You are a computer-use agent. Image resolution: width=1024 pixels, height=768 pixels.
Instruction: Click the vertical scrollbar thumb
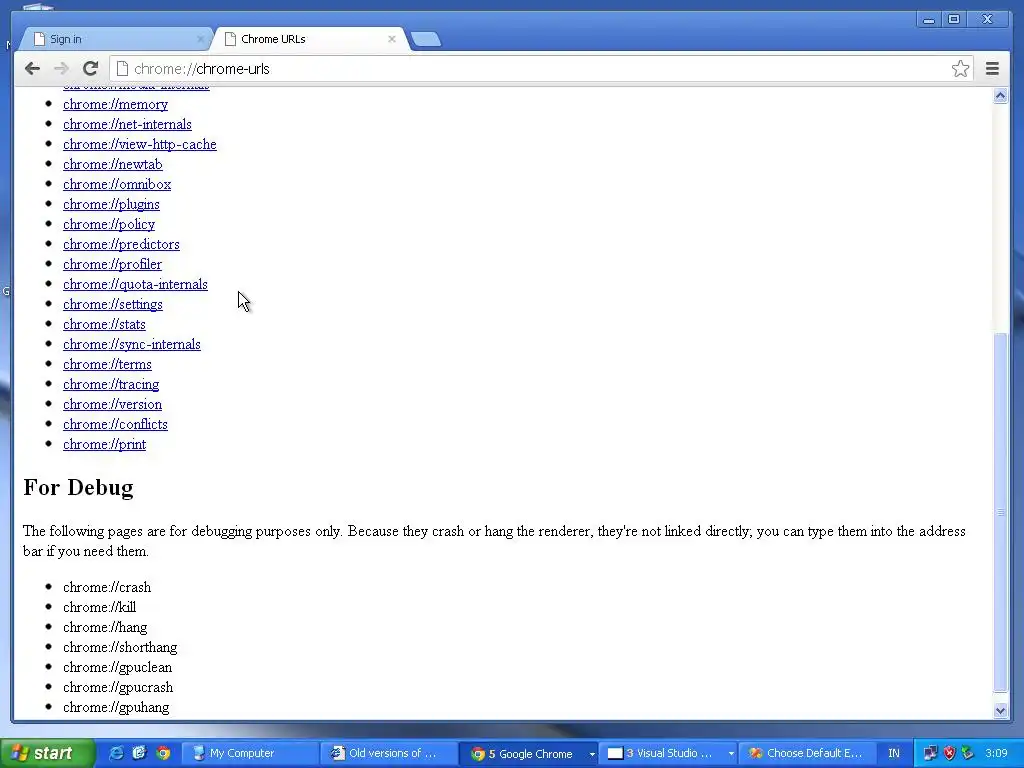(x=1000, y=513)
